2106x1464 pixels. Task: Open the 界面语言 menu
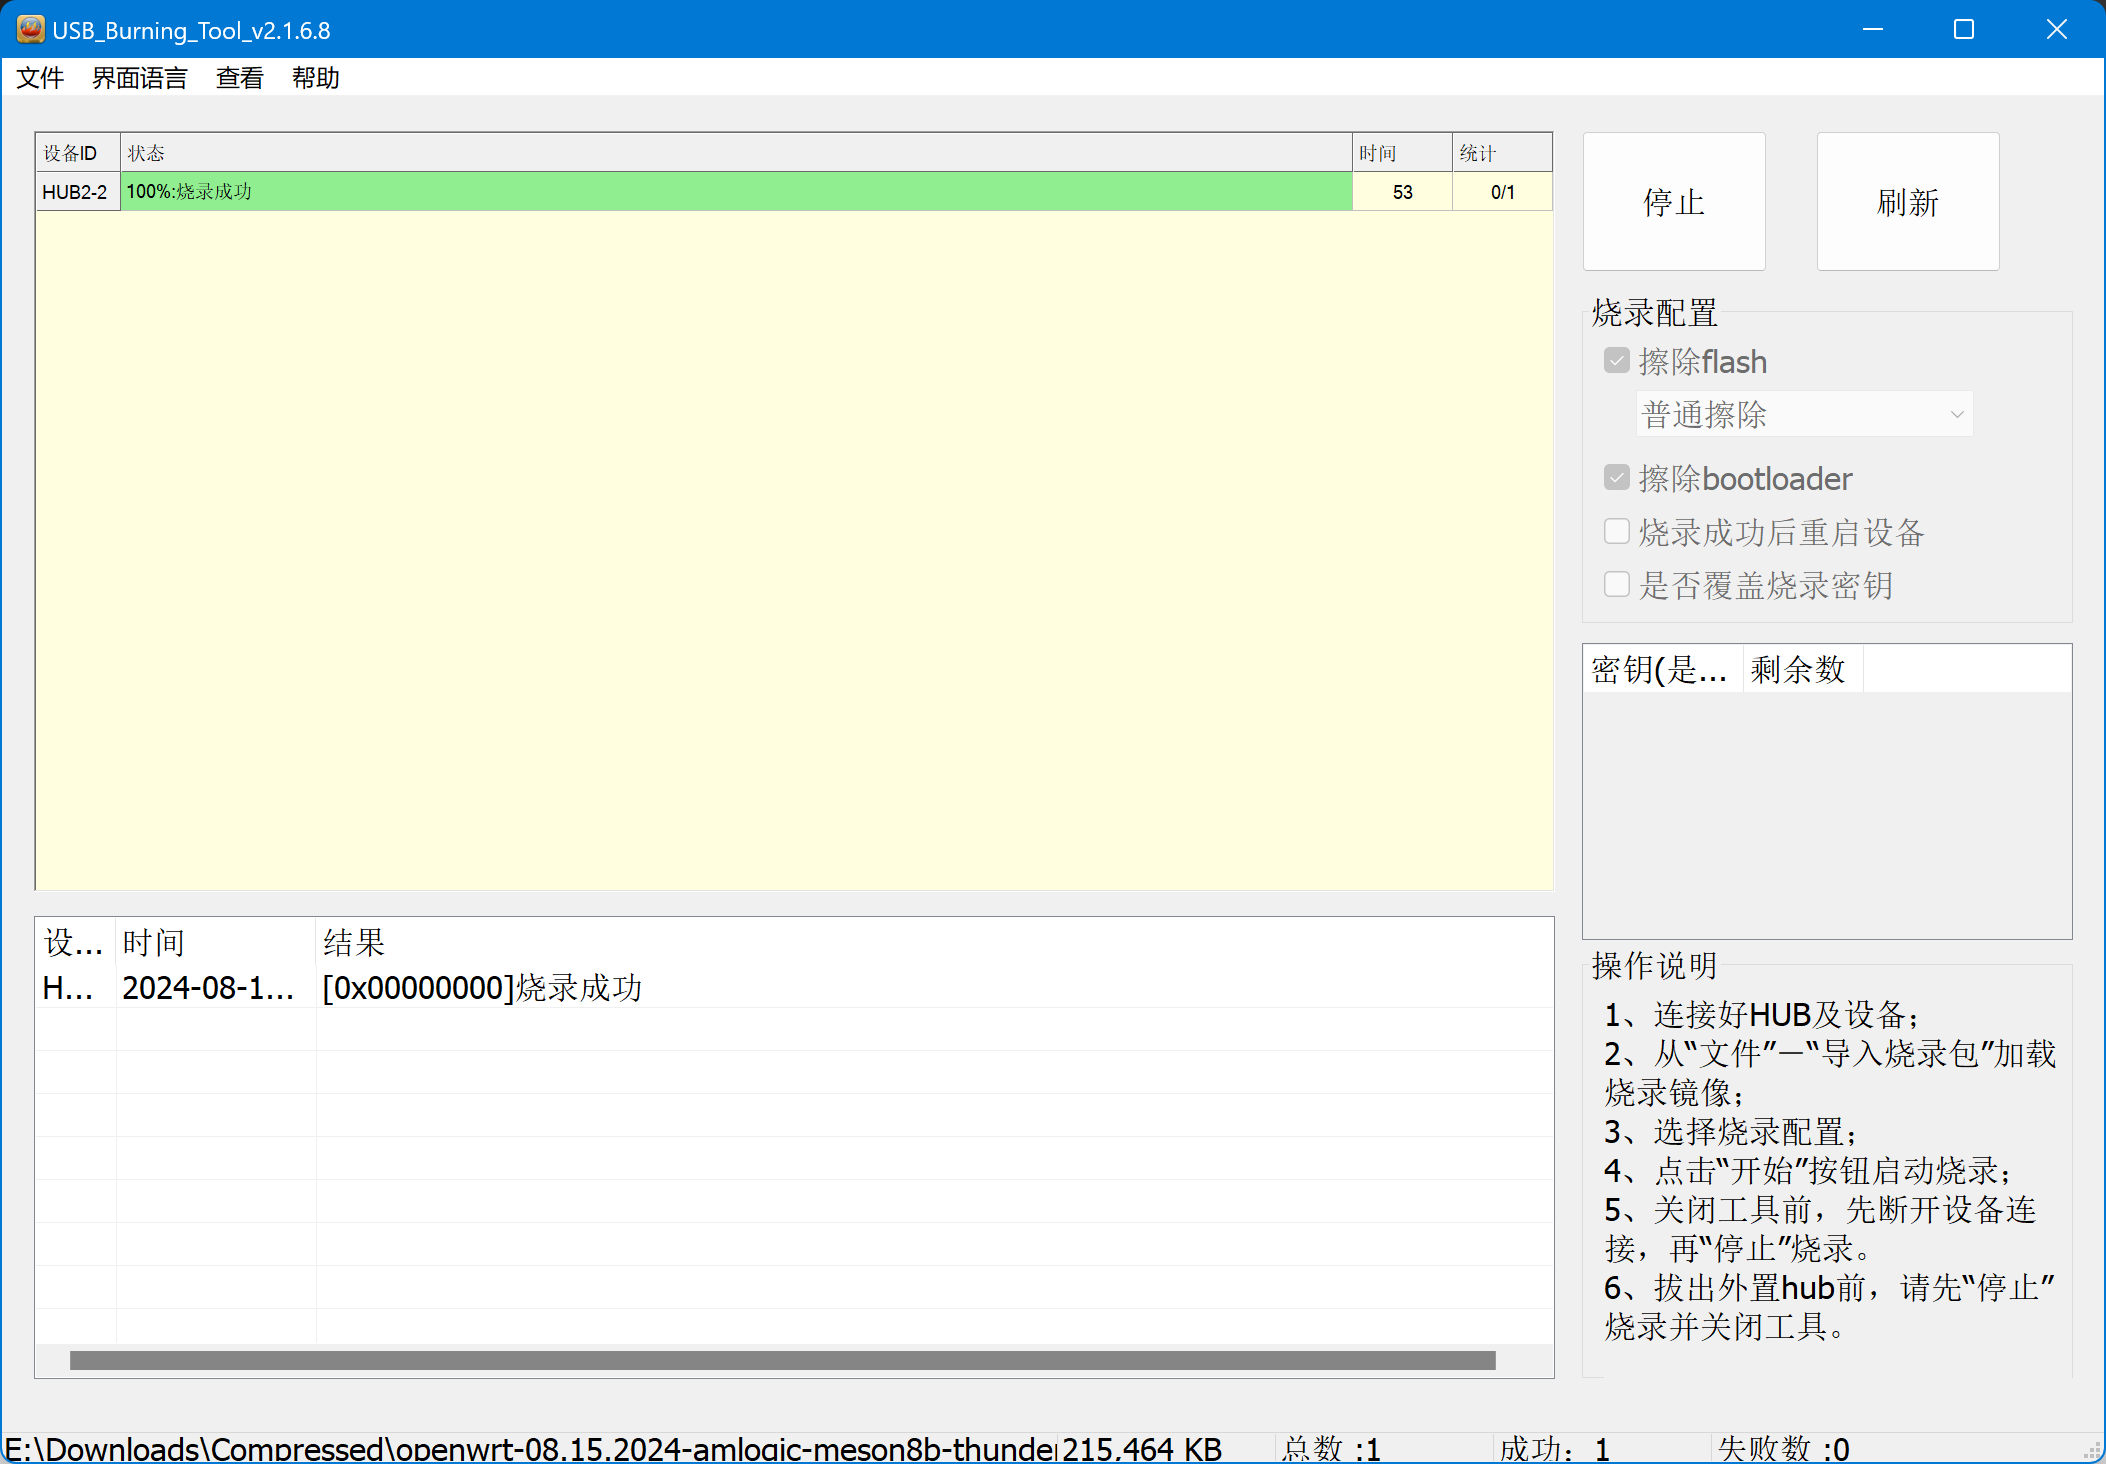[x=139, y=78]
